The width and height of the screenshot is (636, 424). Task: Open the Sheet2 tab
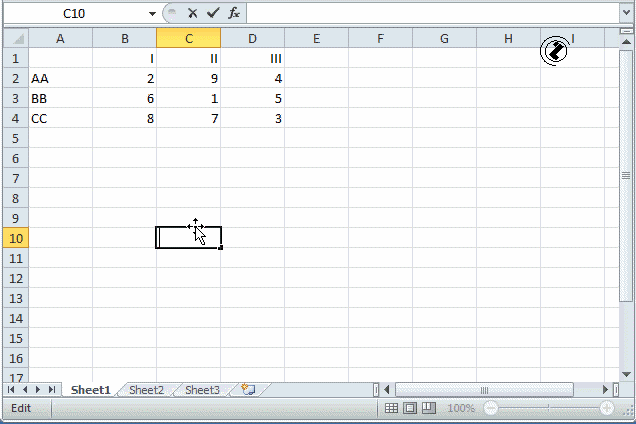[x=146, y=390]
